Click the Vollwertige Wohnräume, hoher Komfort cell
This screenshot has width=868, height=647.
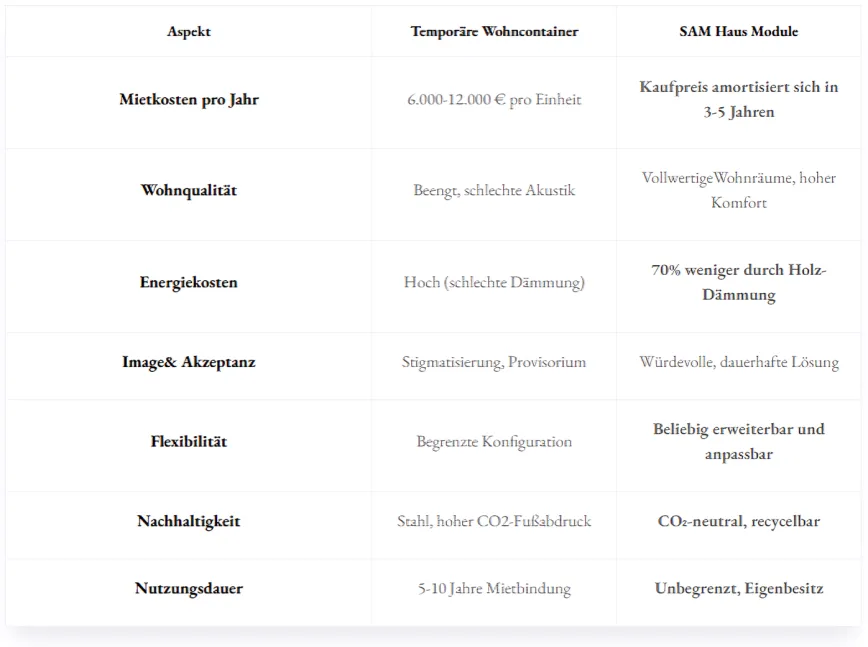coord(738,190)
